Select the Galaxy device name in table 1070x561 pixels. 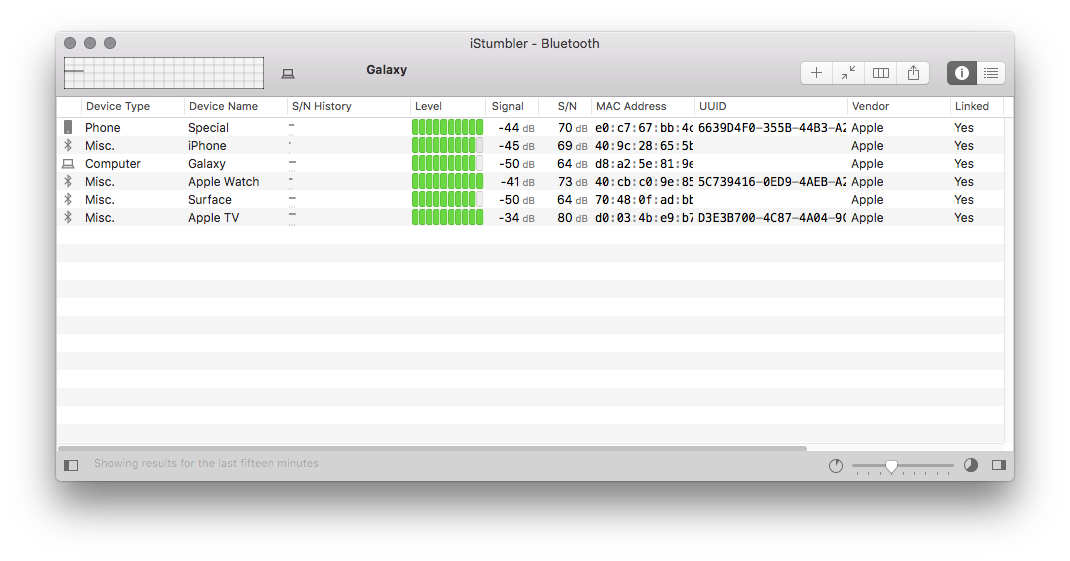[206, 164]
